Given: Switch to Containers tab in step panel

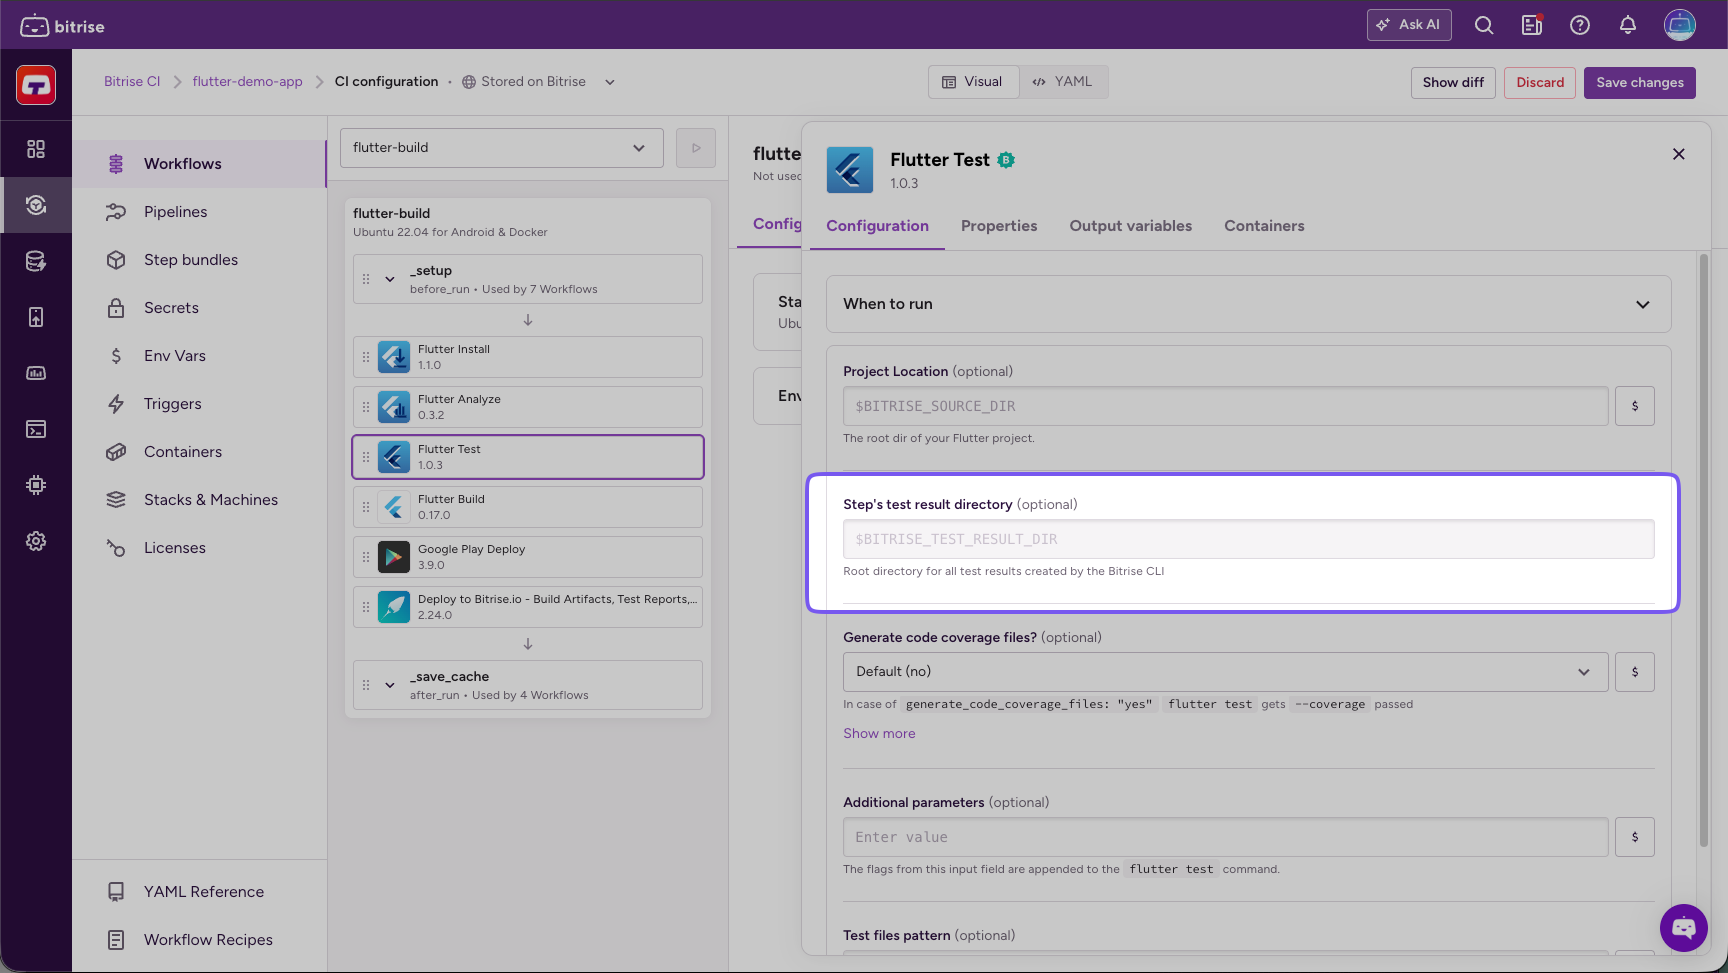Looking at the screenshot, I should 1264,226.
